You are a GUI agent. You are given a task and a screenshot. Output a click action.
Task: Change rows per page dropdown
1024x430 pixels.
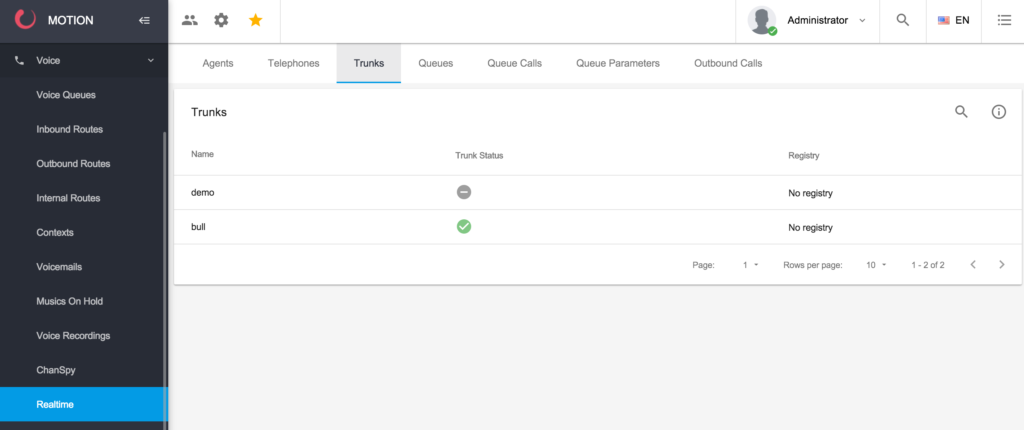click(876, 265)
